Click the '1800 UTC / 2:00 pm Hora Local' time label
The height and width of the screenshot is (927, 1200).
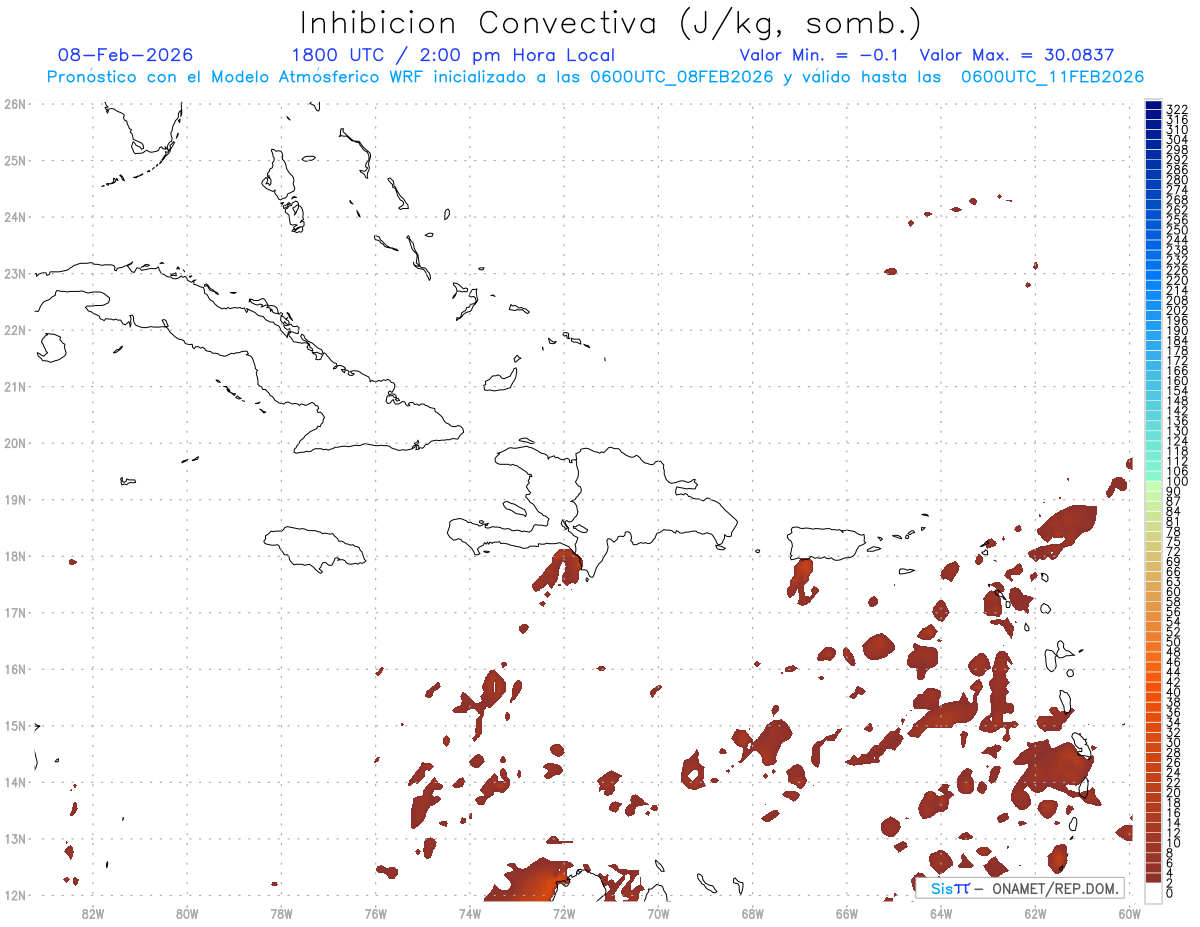pyautogui.click(x=453, y=55)
